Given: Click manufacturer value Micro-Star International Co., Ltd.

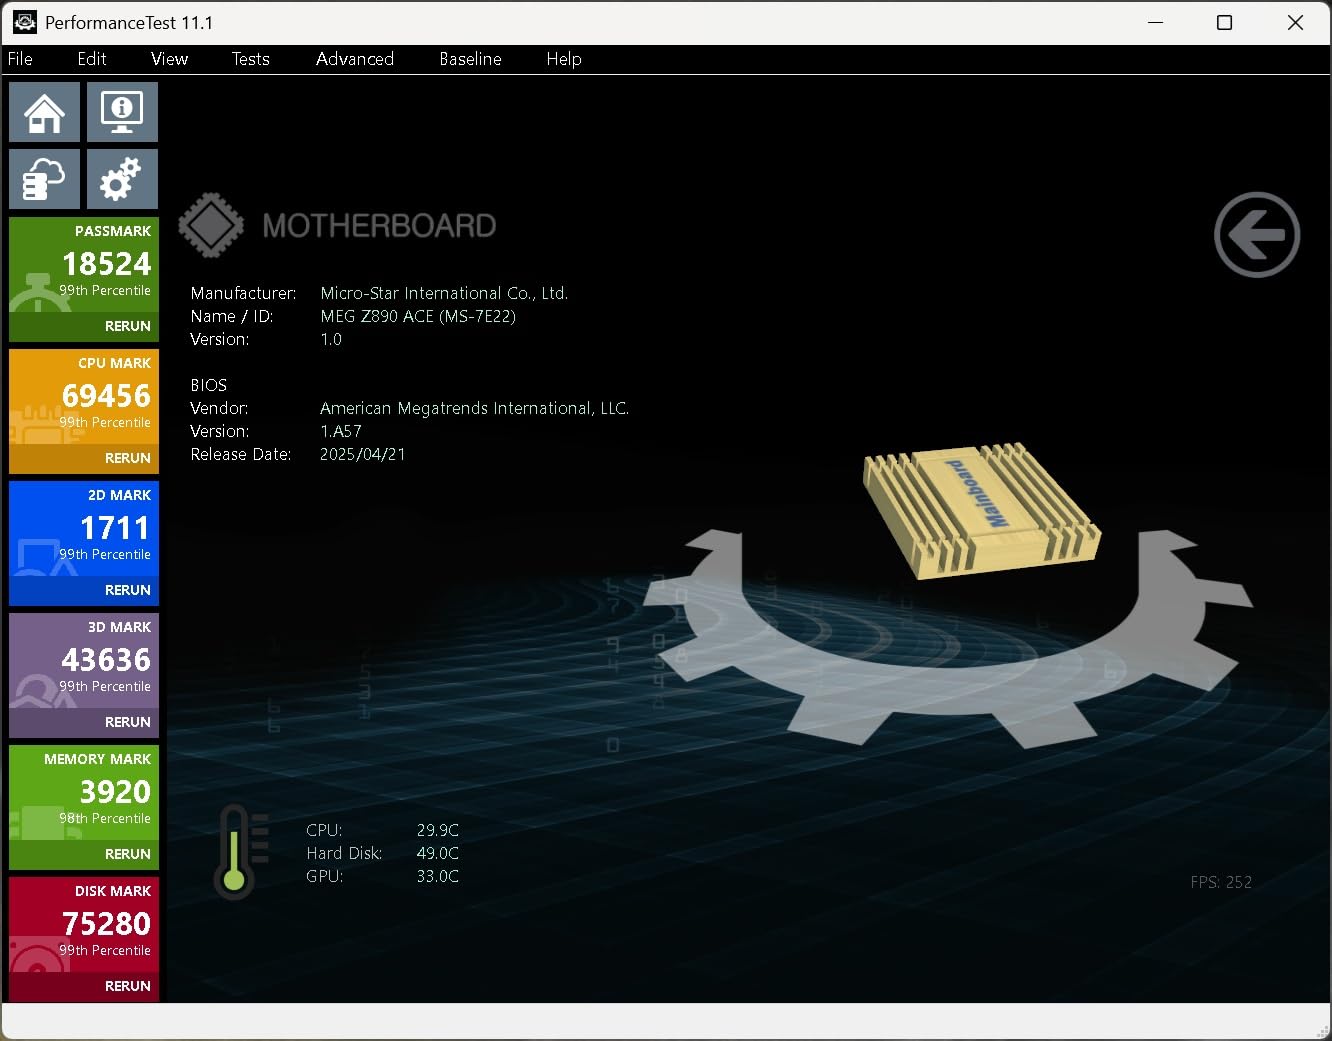Looking at the screenshot, I should click(444, 293).
